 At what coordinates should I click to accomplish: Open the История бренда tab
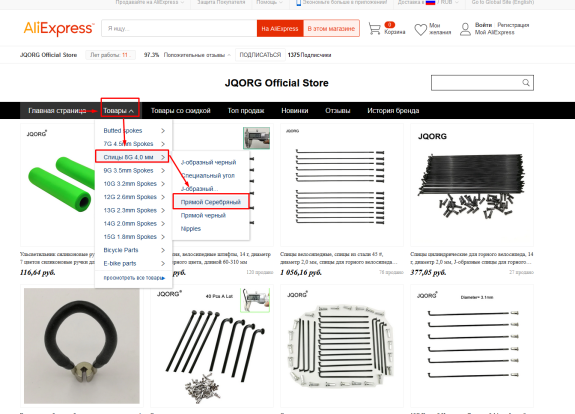(393, 111)
